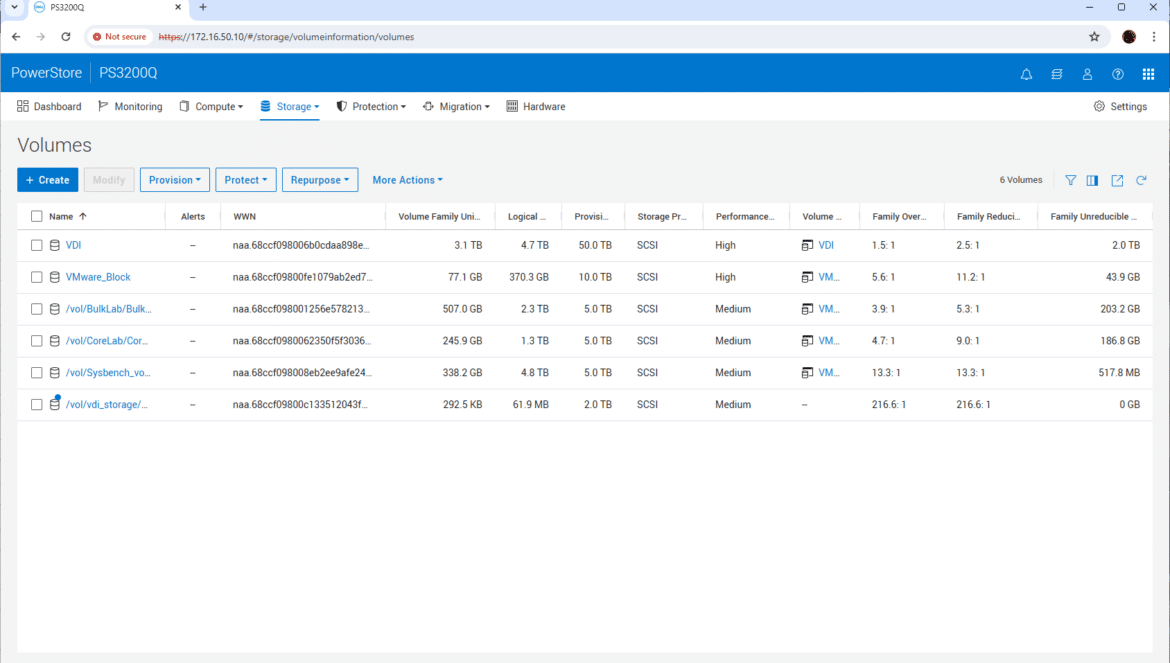This screenshot has height=663, width=1170.
Task: Open the show/hide columns icon
Action: pyautogui.click(x=1092, y=180)
